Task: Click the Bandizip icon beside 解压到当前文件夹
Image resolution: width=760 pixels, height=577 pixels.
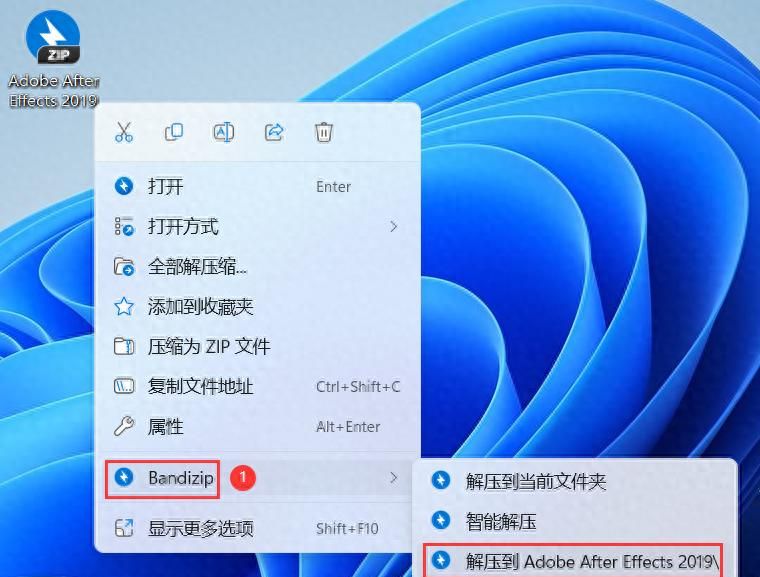Action: pos(441,481)
